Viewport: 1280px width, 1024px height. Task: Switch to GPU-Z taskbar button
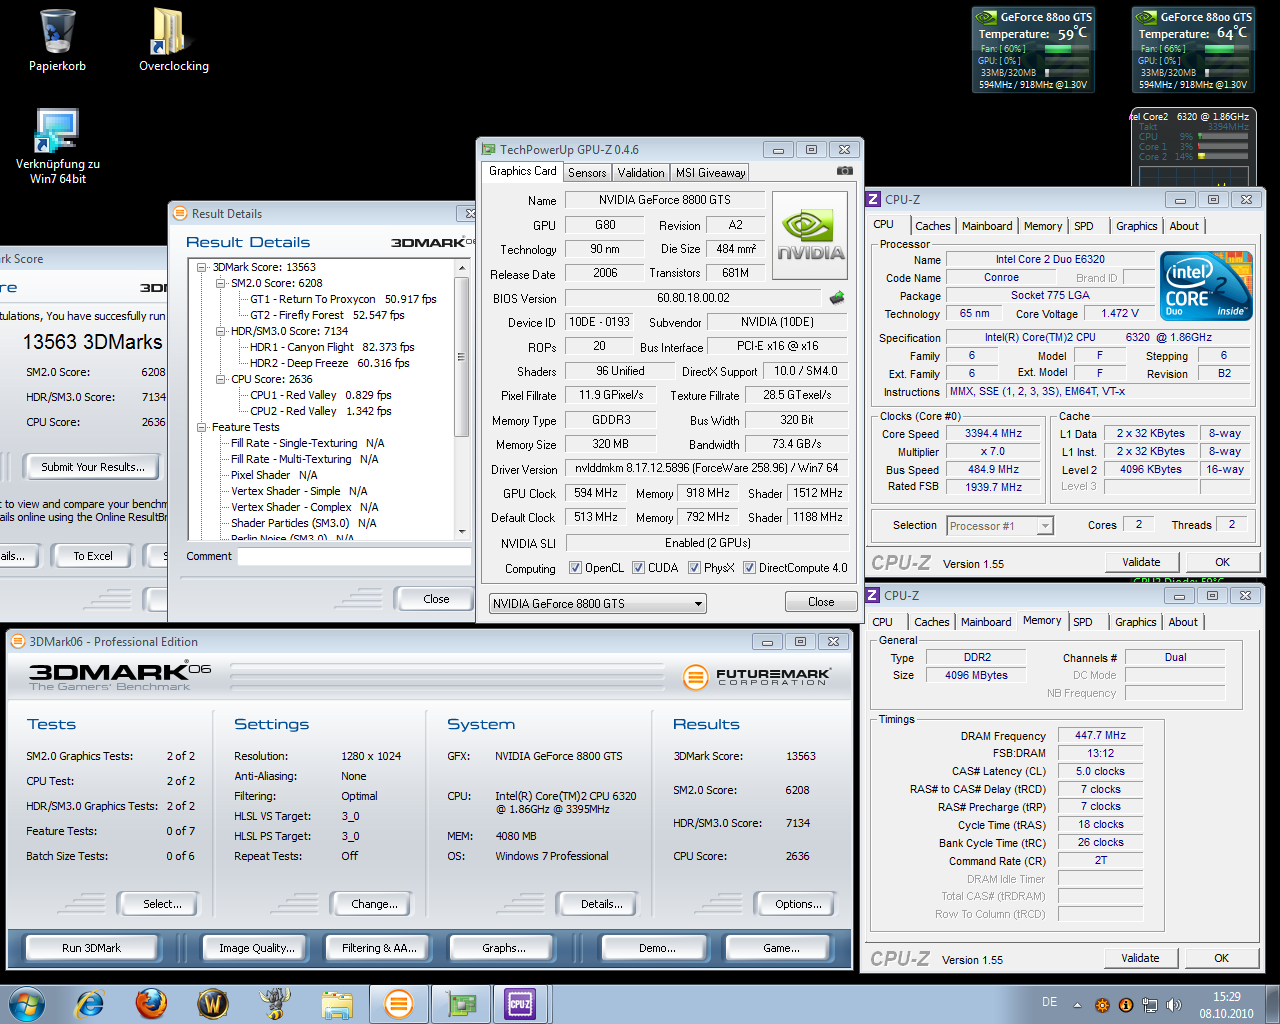(461, 1003)
